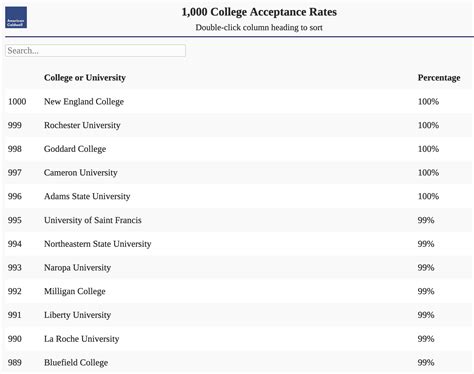Click rank number 996
Viewport: 474px width, 374px height.
tap(15, 196)
